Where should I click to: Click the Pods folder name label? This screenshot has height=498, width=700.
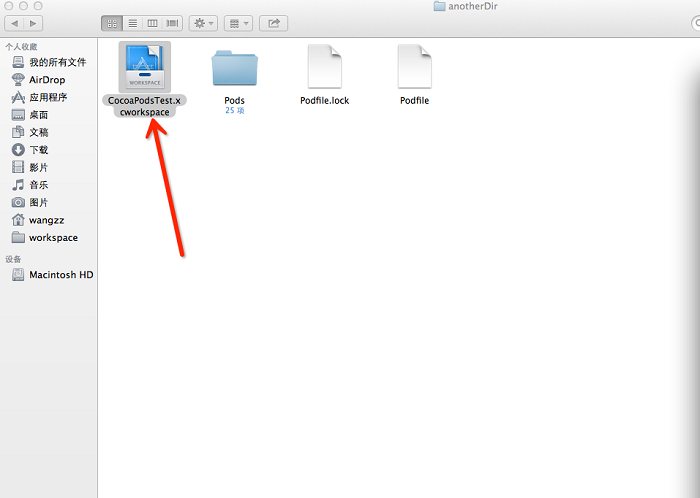point(234,100)
